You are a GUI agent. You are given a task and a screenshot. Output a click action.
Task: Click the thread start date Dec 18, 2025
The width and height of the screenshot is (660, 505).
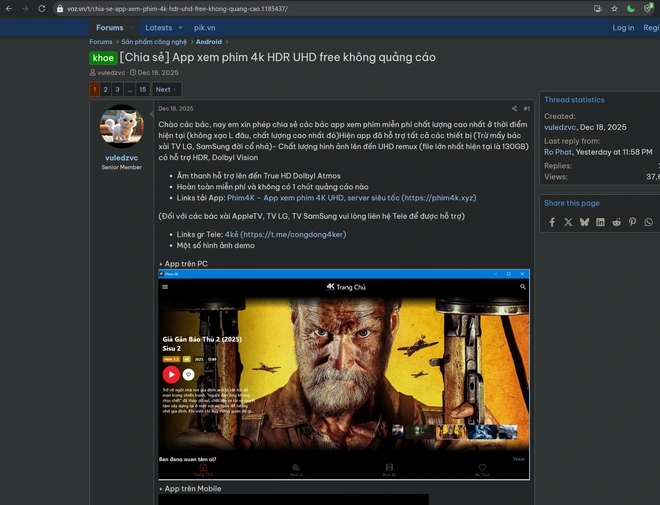(x=158, y=72)
